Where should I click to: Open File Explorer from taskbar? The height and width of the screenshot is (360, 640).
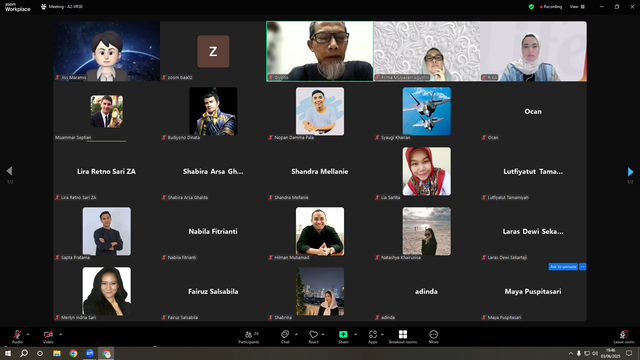pos(57,353)
